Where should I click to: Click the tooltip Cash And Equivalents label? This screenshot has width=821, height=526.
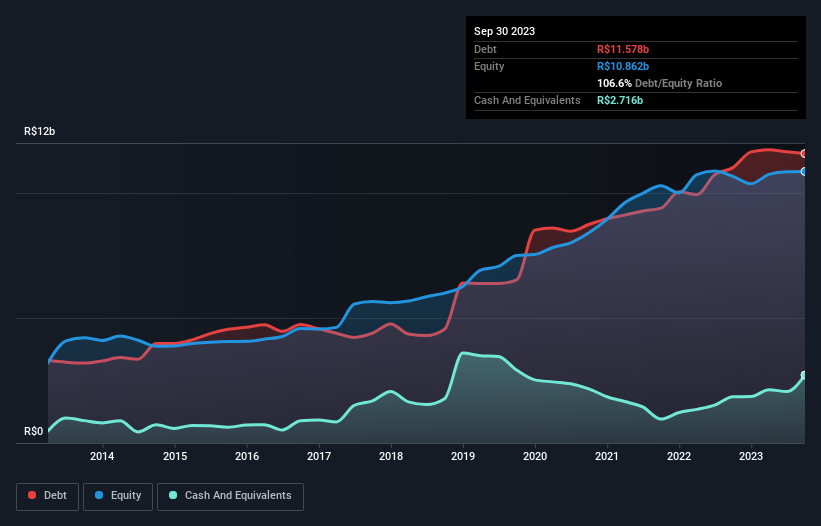click(x=527, y=100)
